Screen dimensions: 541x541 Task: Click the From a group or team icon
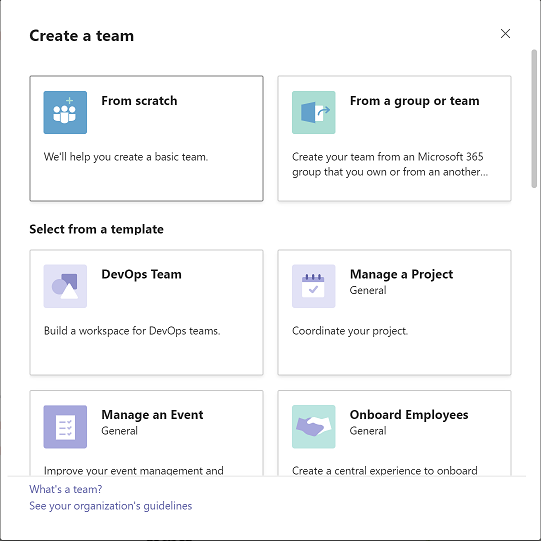314,112
